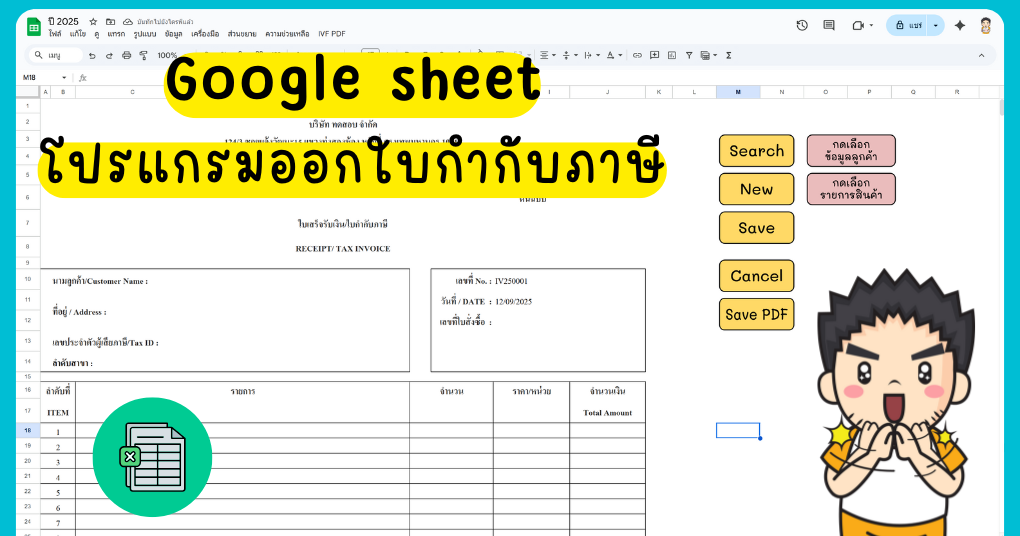Select the highlighted column M header
Screen dimensions: 1020x536
(738, 92)
